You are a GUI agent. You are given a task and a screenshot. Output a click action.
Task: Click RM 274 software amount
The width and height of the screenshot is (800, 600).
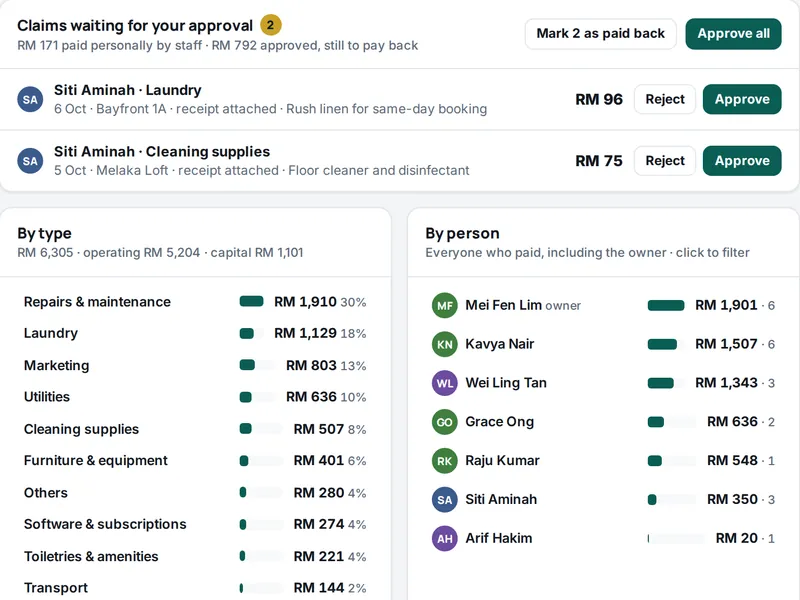pyautogui.click(x=319, y=524)
